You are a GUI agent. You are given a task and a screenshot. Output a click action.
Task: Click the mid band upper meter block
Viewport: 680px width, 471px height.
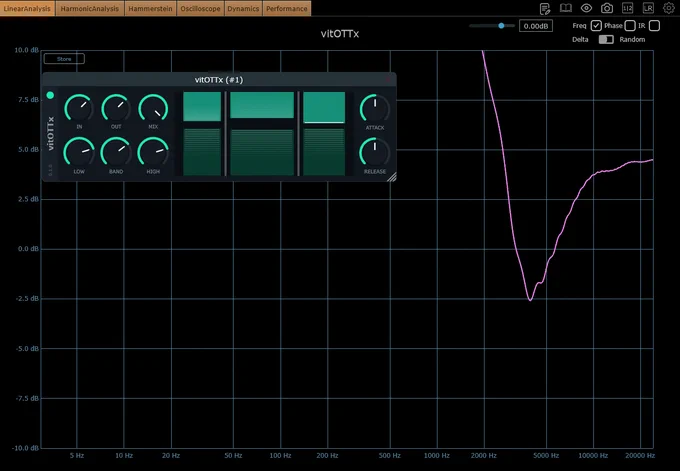point(262,105)
